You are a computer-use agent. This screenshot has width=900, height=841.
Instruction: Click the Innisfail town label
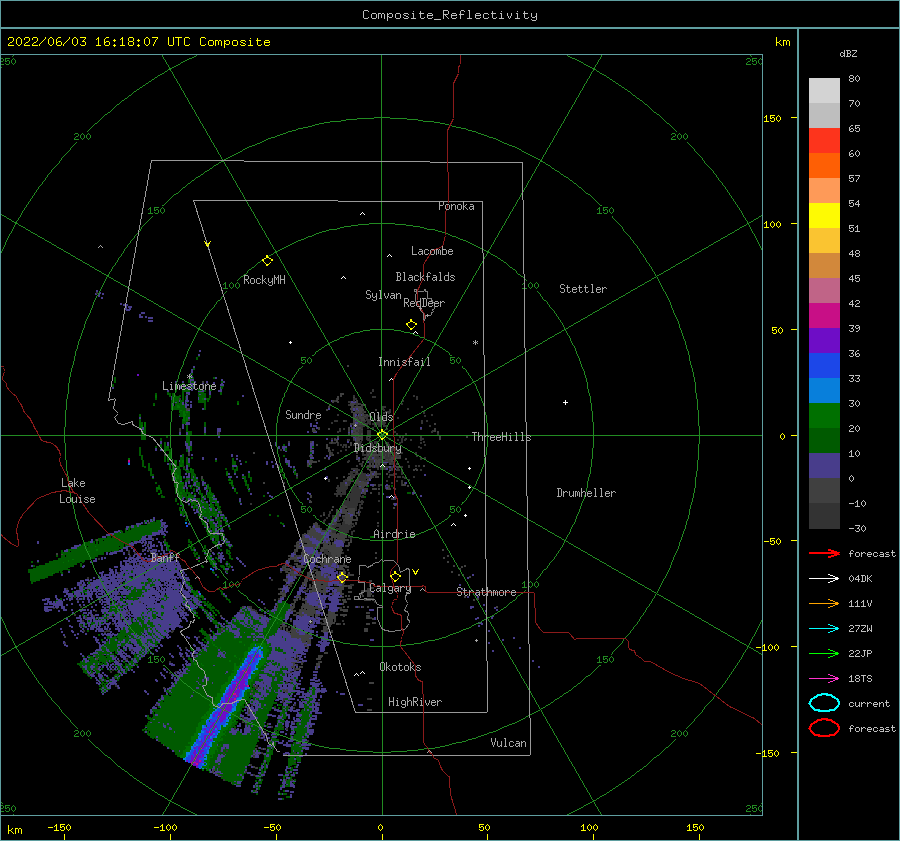pyautogui.click(x=404, y=362)
